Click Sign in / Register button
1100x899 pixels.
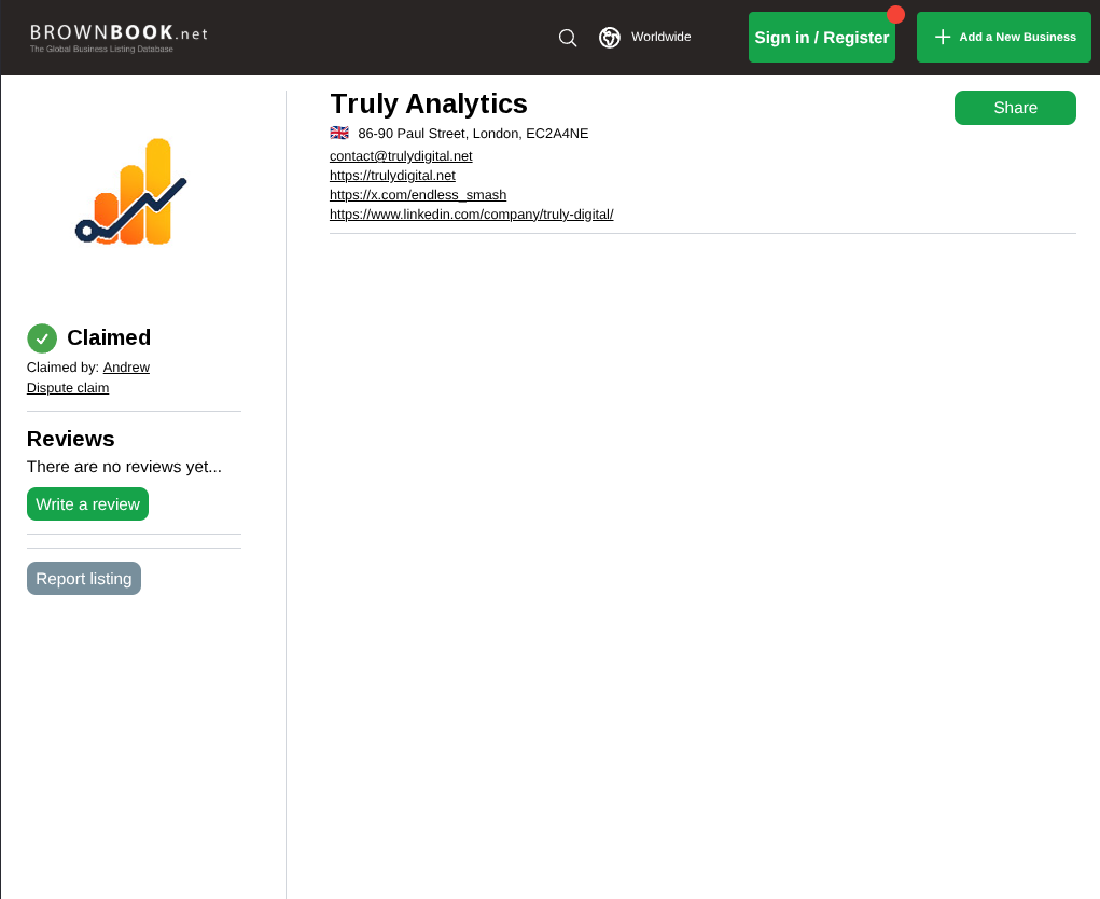821,37
